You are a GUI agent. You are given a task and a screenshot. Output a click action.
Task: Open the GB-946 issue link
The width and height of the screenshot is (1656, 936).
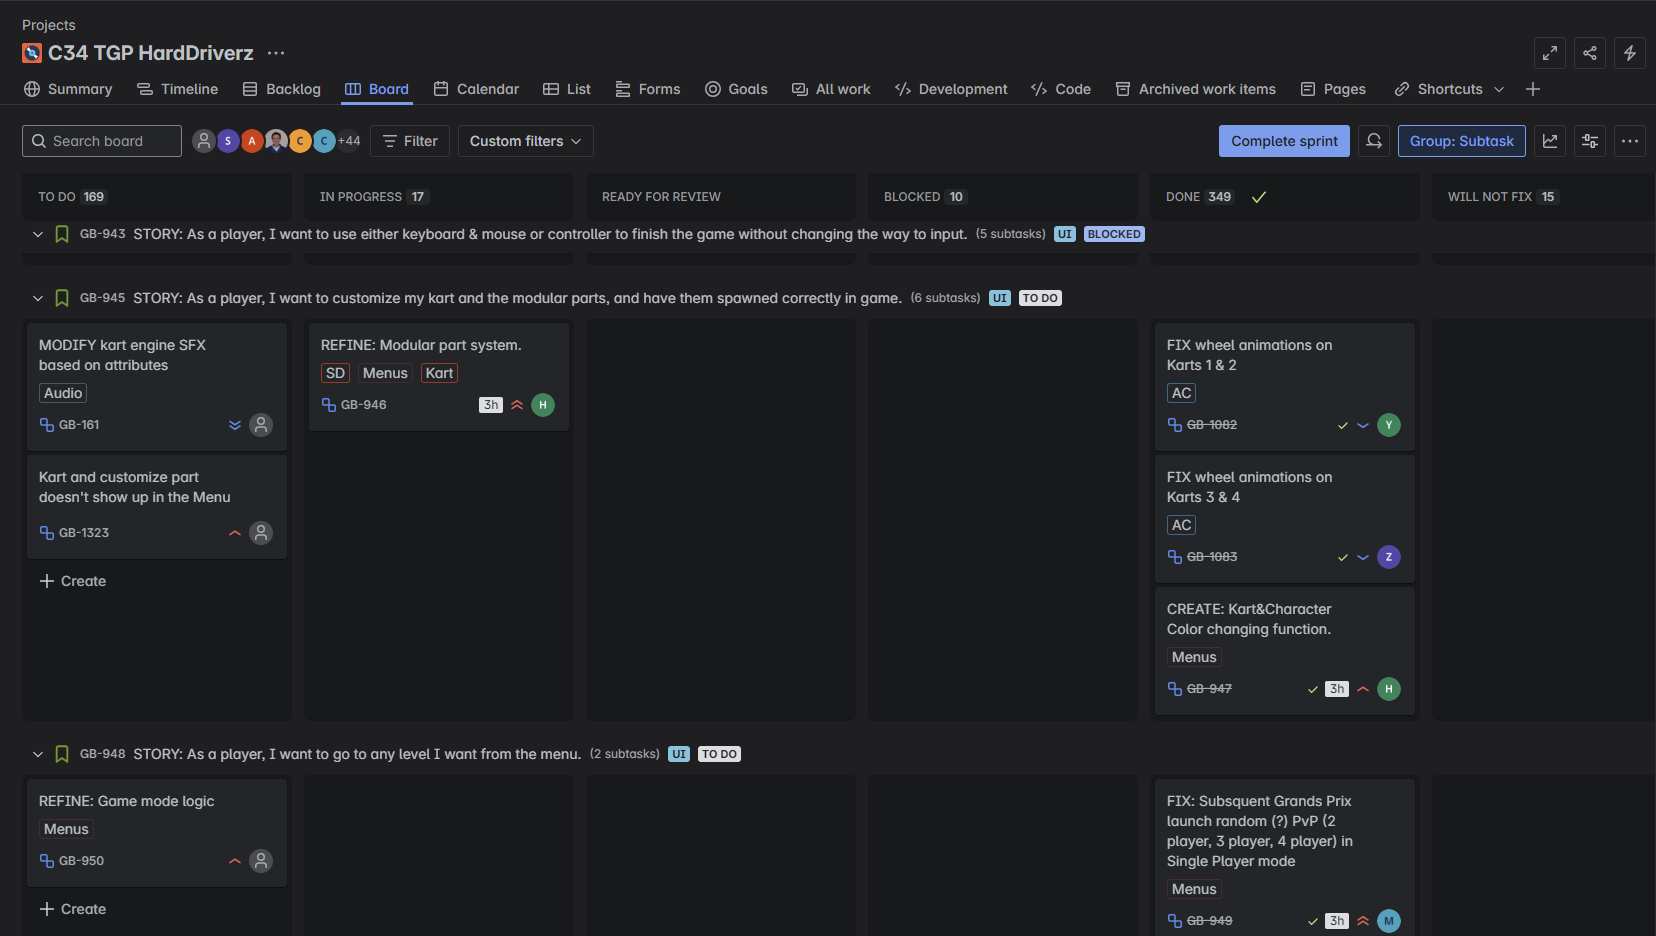363,405
